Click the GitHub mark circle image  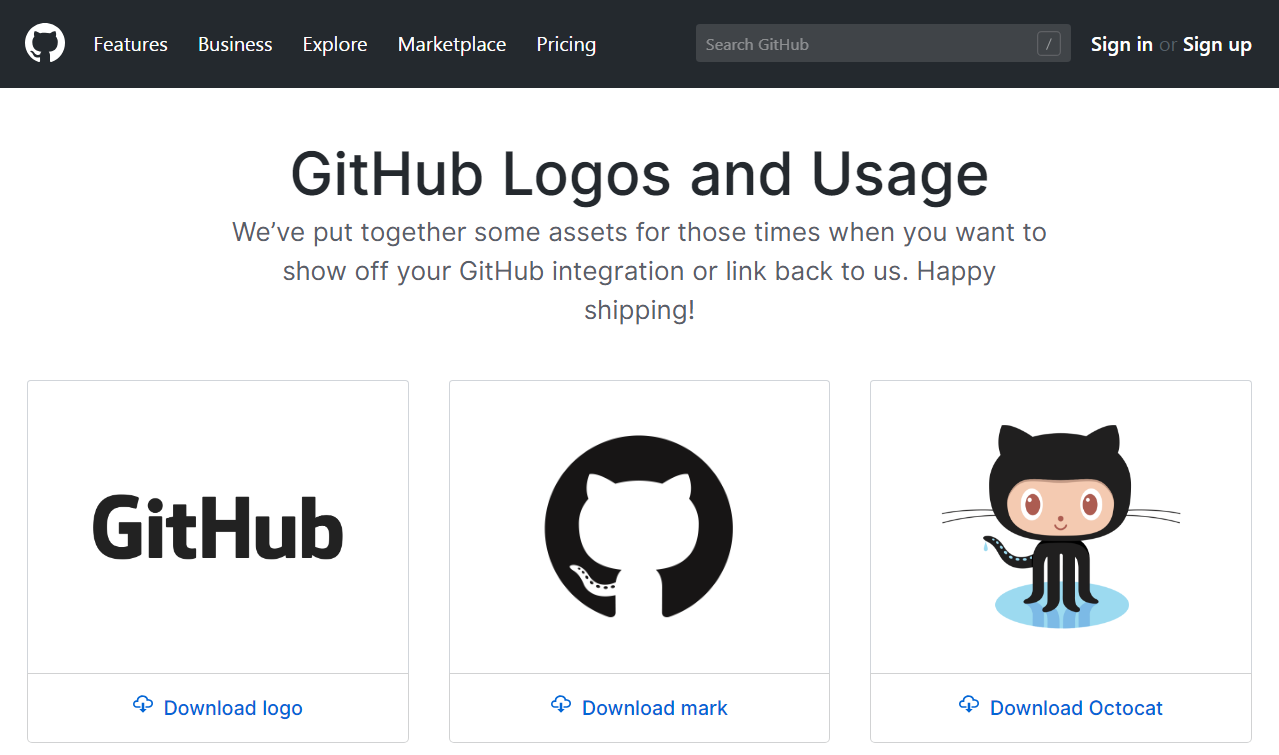(x=639, y=527)
